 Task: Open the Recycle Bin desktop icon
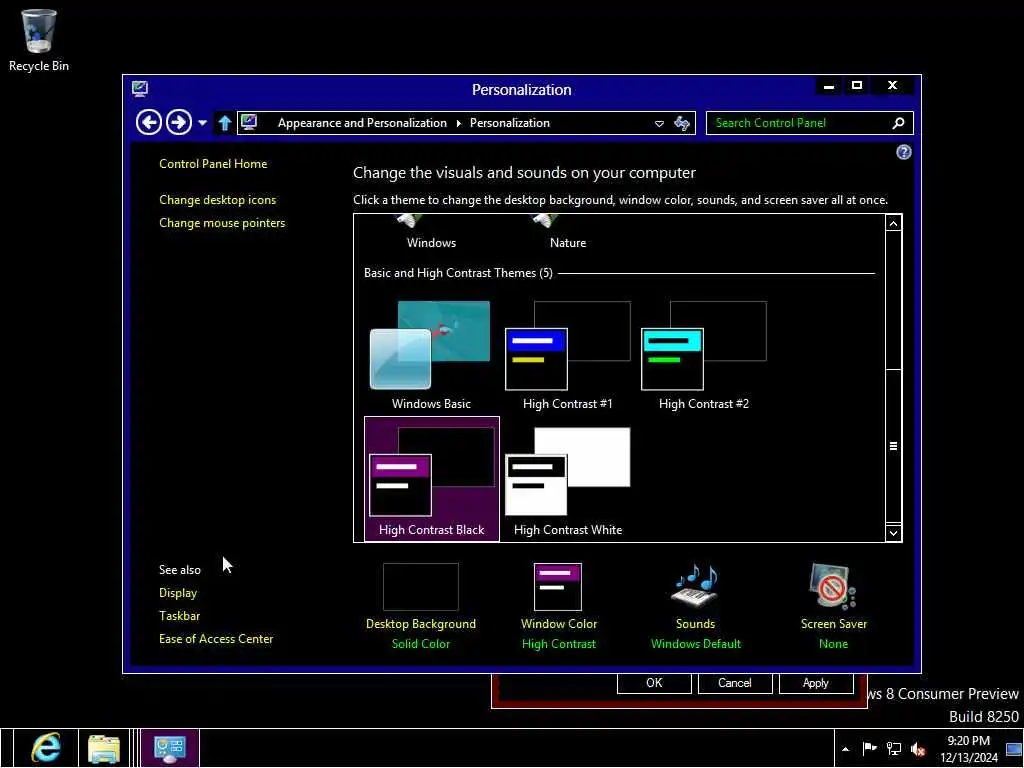click(39, 40)
